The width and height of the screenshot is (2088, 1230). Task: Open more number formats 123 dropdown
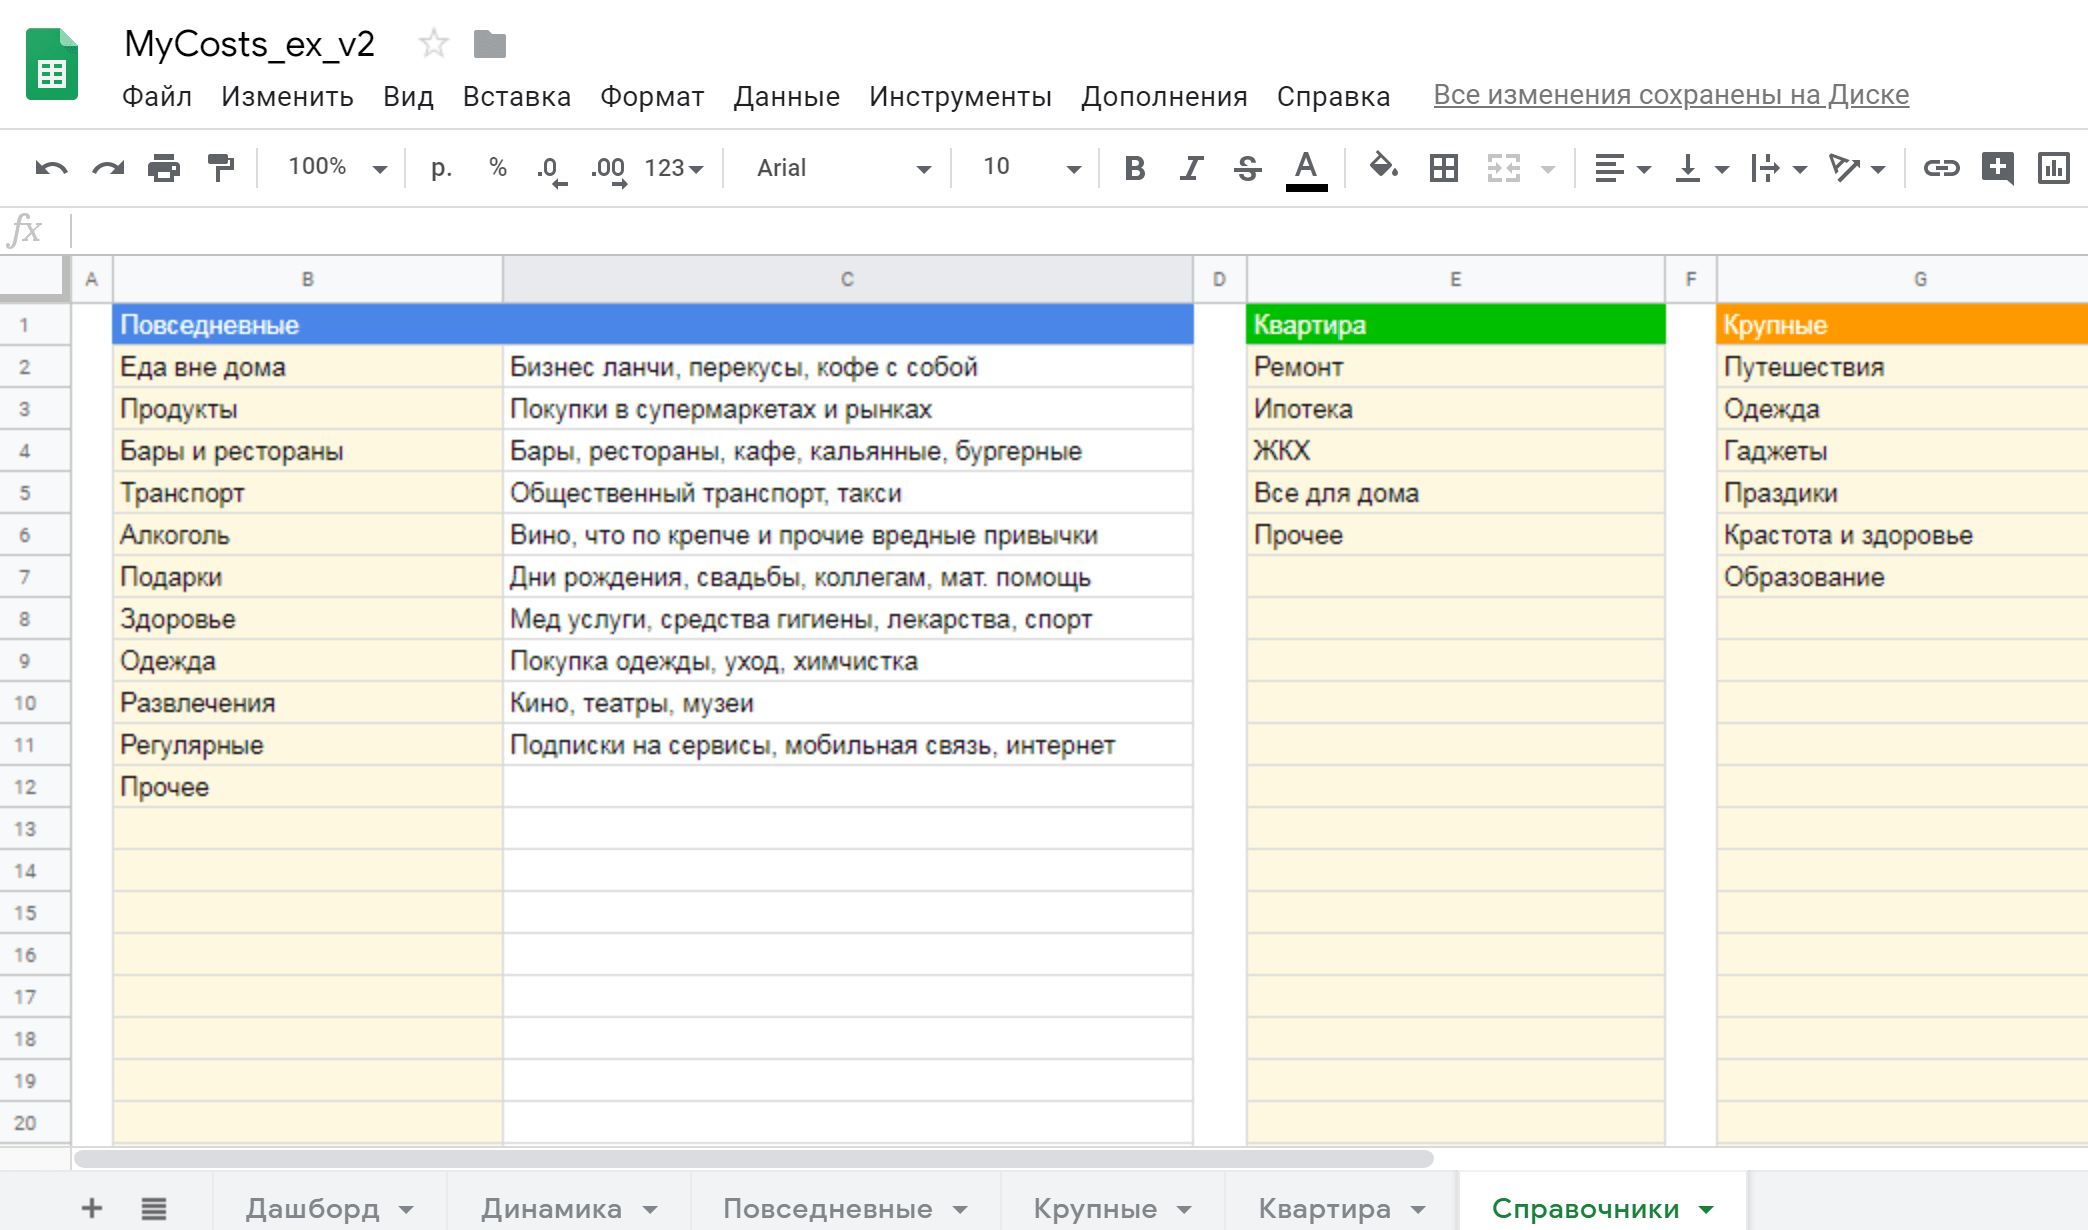click(x=674, y=168)
